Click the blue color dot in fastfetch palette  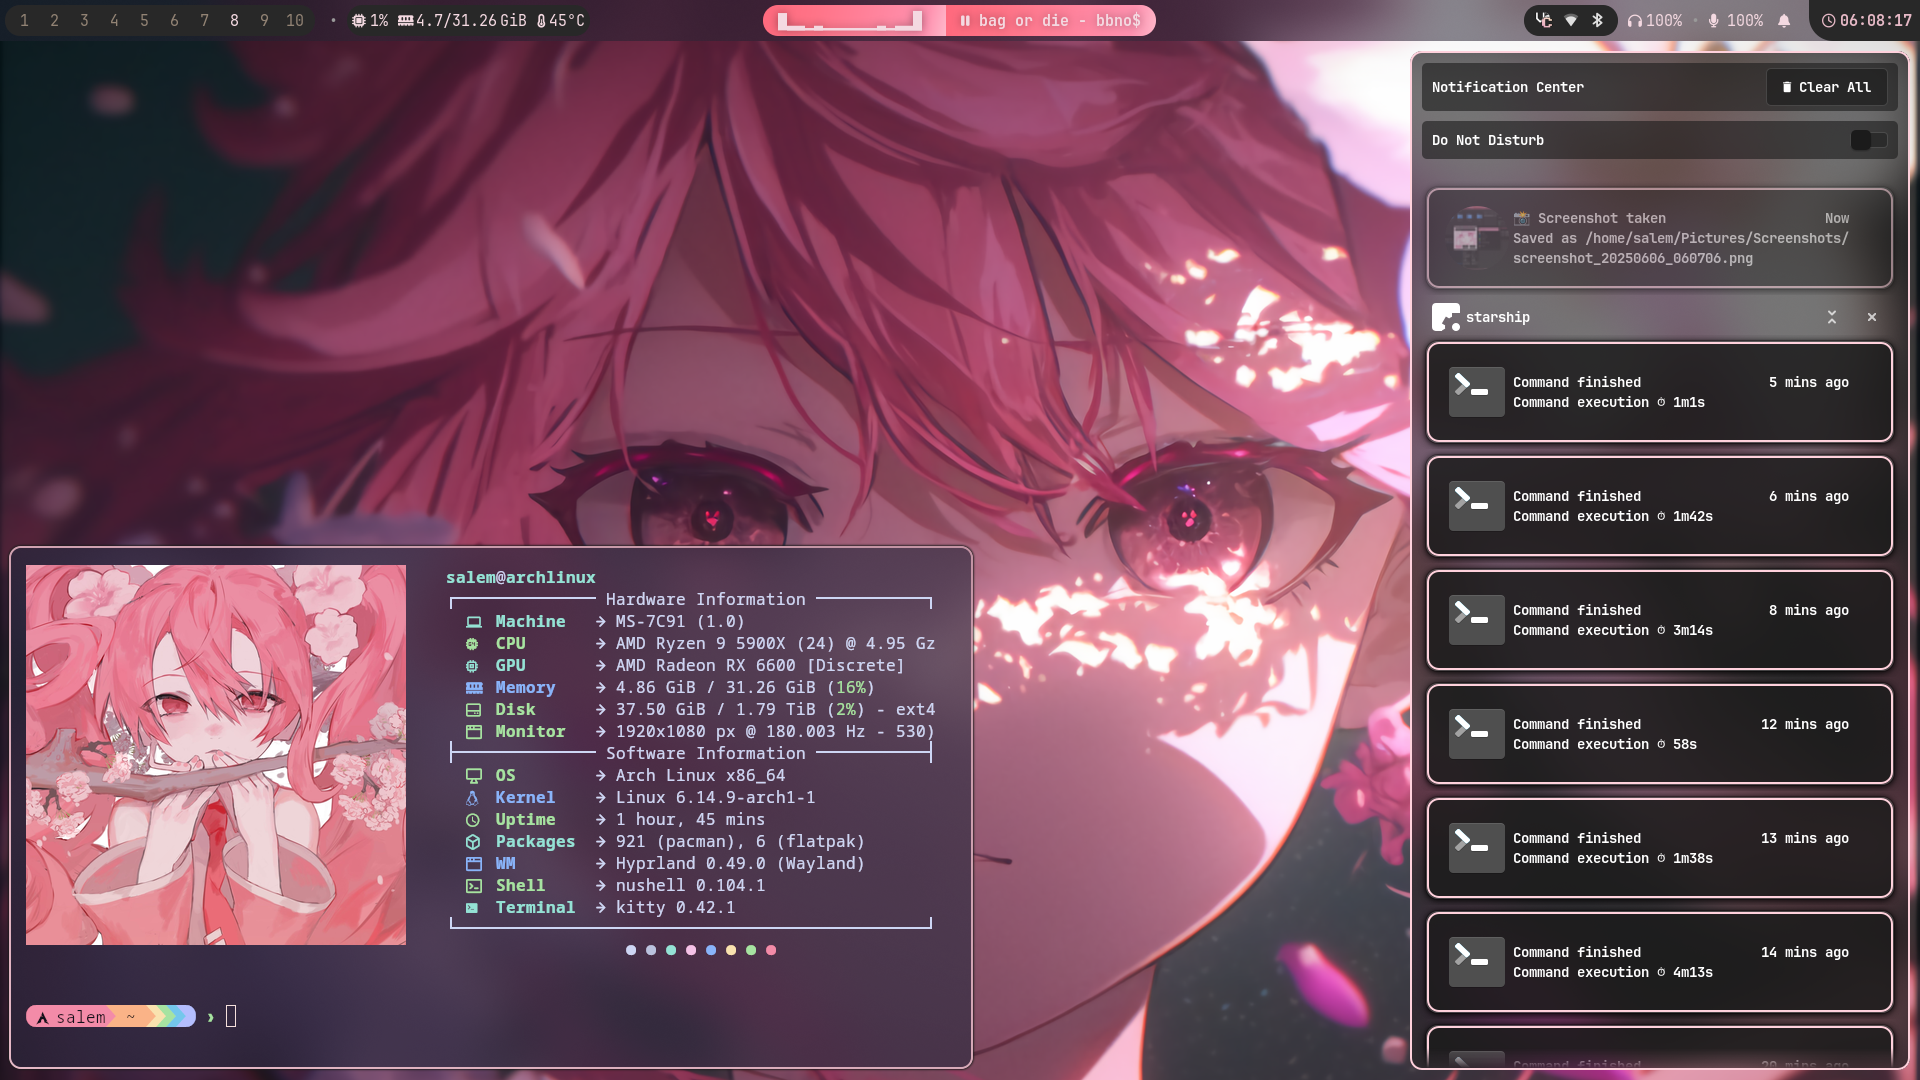click(x=711, y=950)
